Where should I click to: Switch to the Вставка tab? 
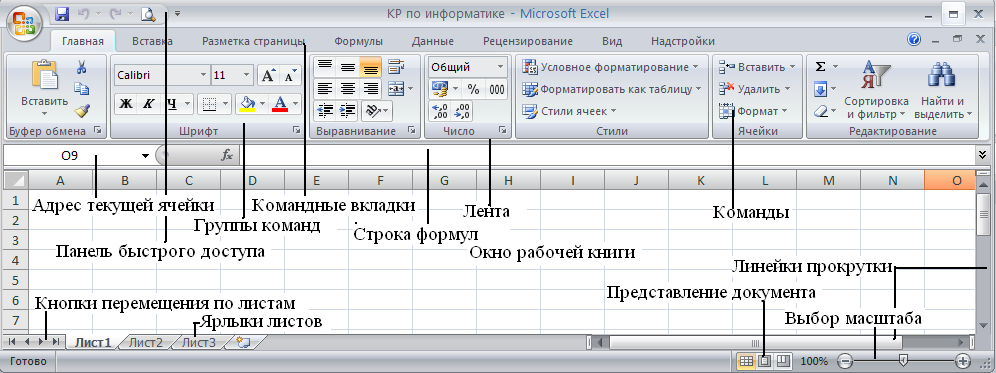(152, 41)
